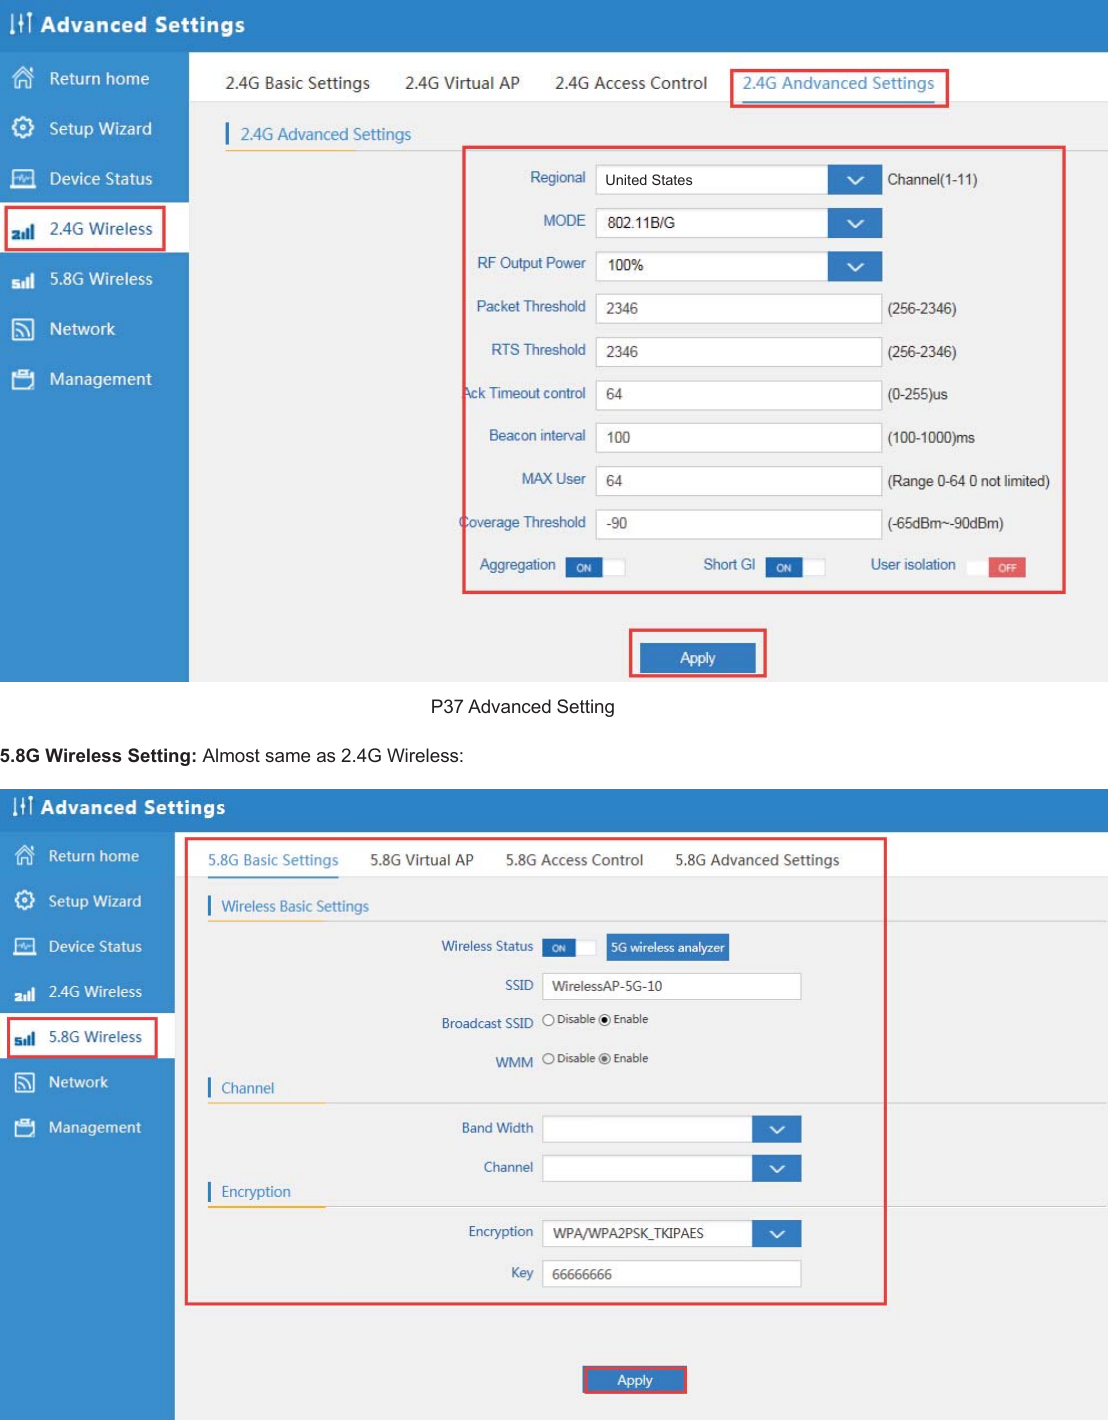Viewport: 1108px width, 1420px height.
Task: Switch to 5.8G Basic Settings tab
Action: [273, 860]
